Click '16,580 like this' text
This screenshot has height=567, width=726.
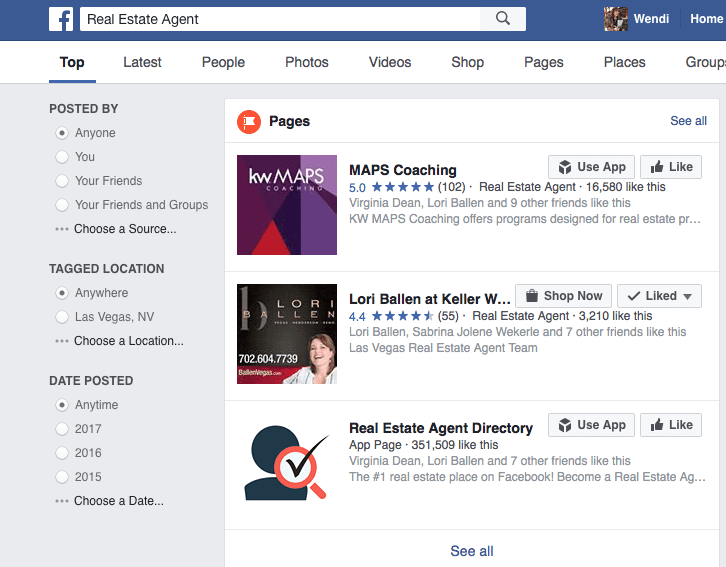[626, 187]
